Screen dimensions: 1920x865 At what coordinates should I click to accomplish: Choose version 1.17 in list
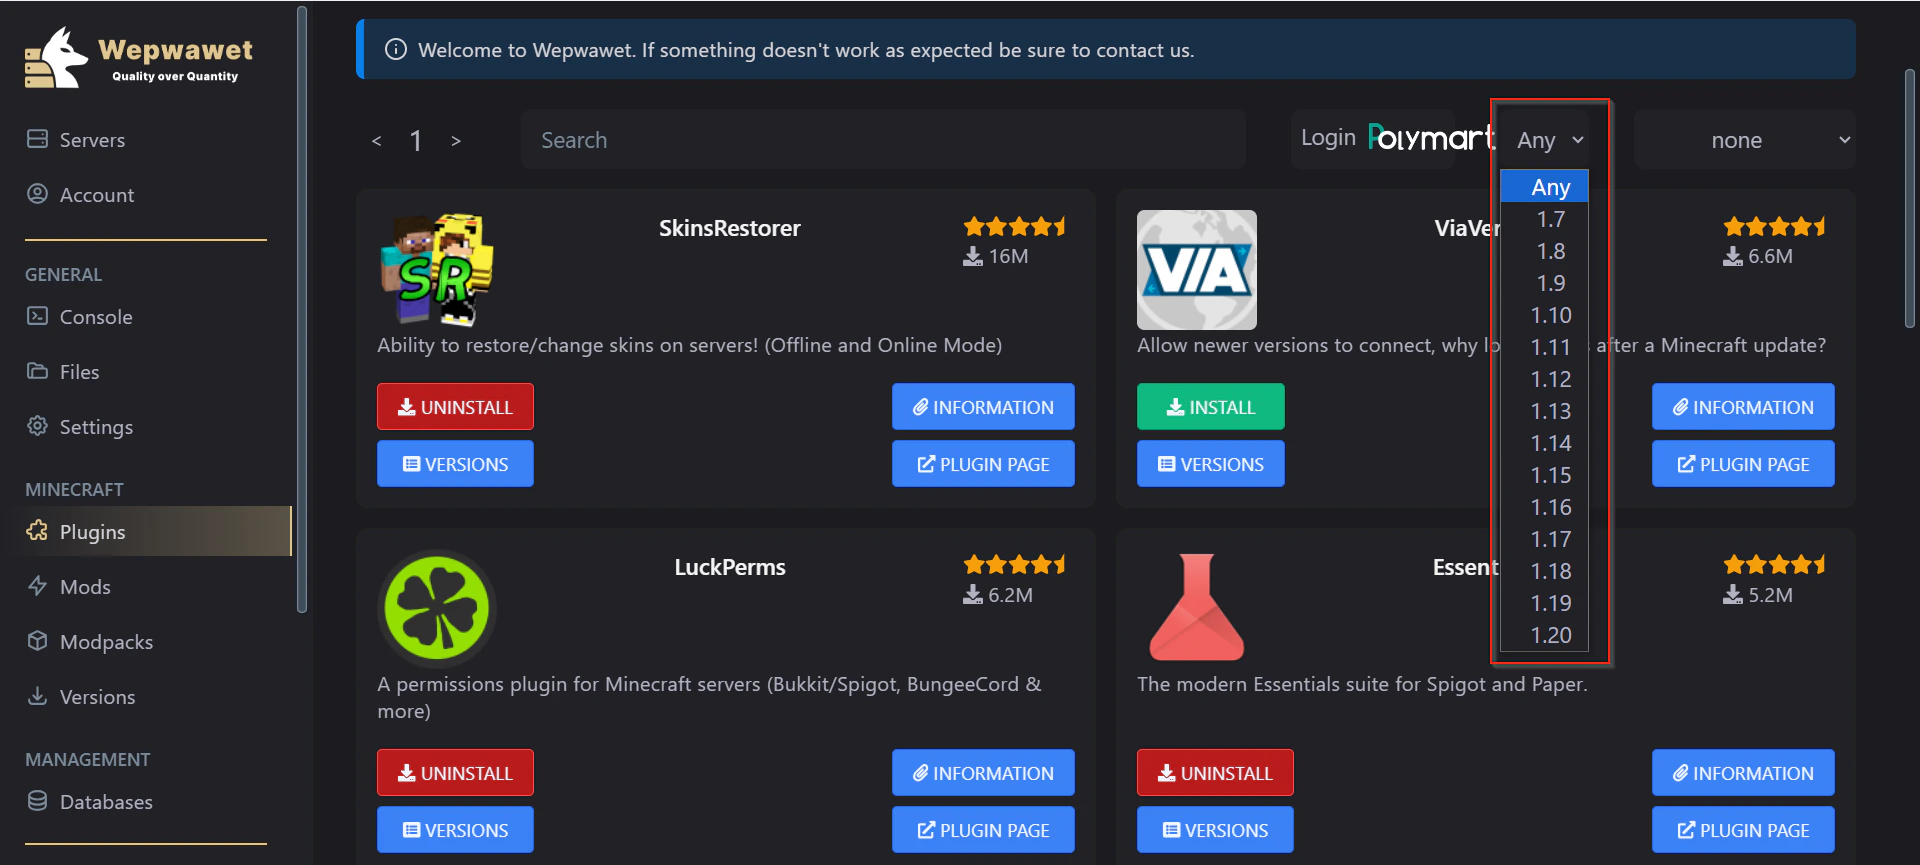[1545, 539]
